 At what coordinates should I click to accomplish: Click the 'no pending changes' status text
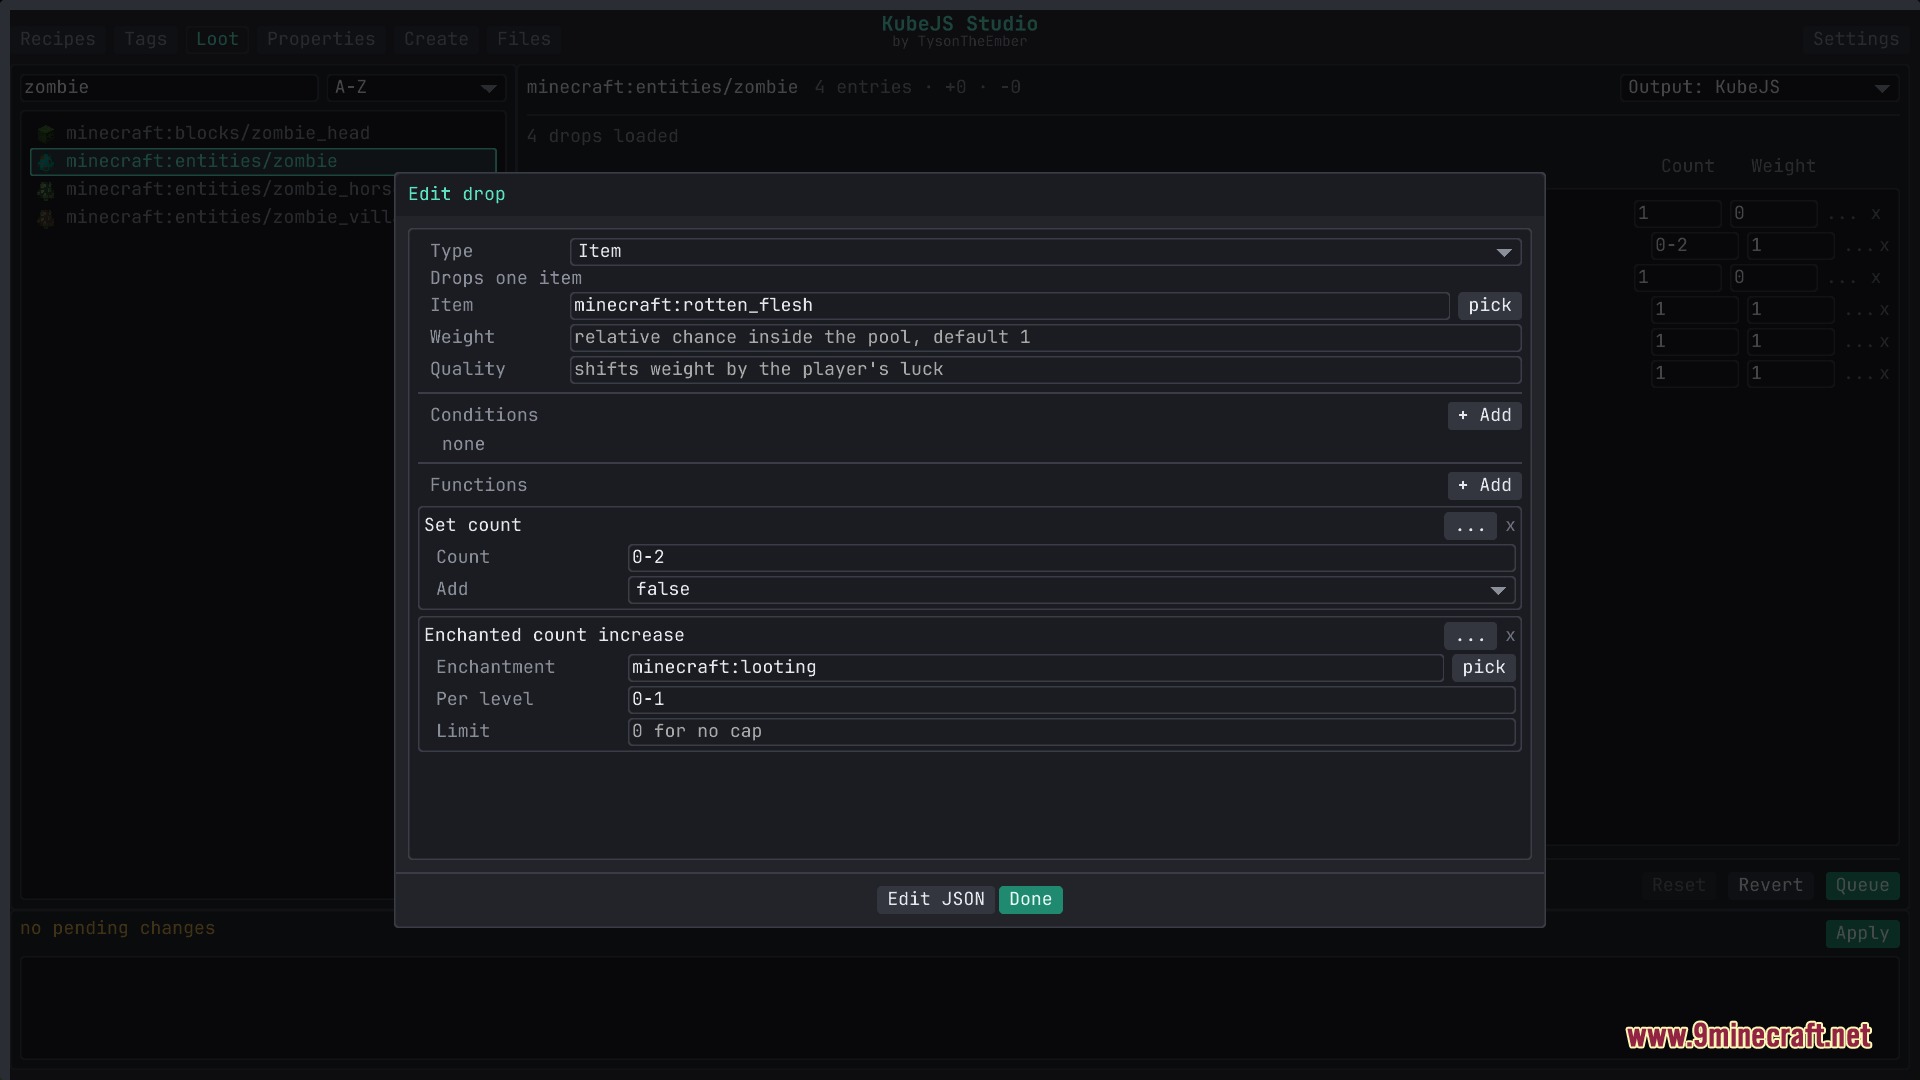[117, 929]
